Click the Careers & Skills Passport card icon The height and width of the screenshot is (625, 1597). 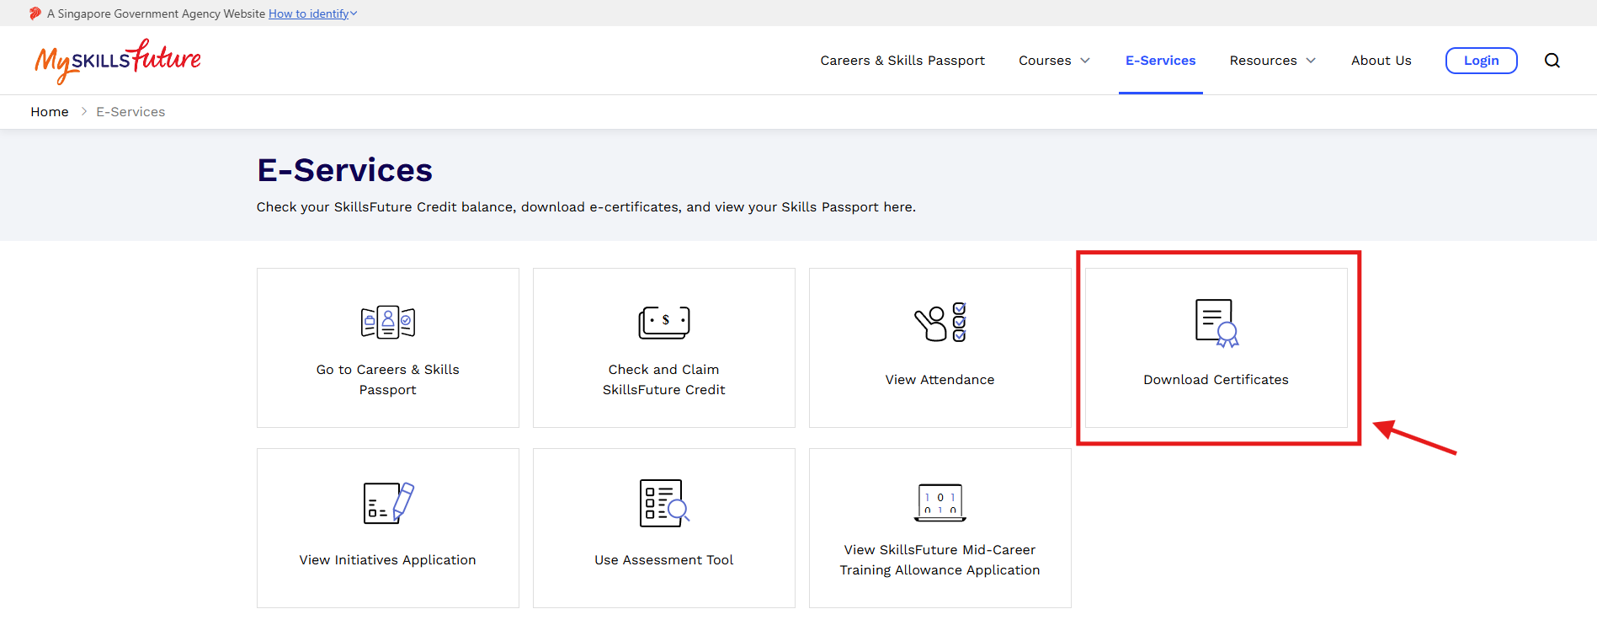pos(388,322)
